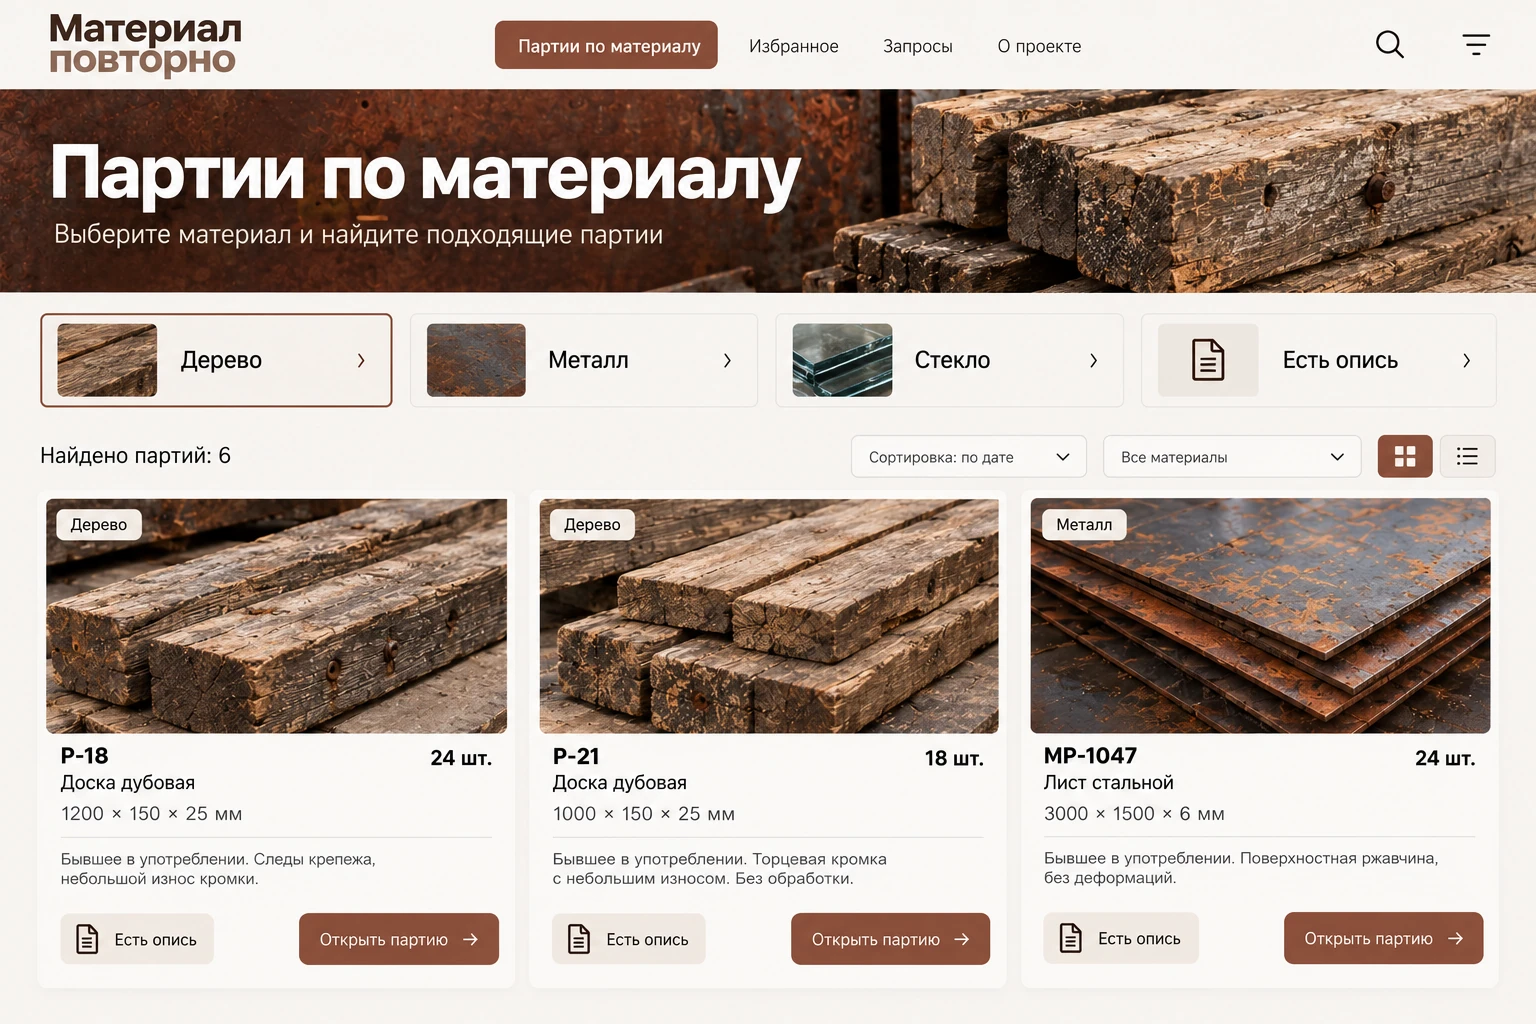Click the Материал повторно logo

pos(145,45)
